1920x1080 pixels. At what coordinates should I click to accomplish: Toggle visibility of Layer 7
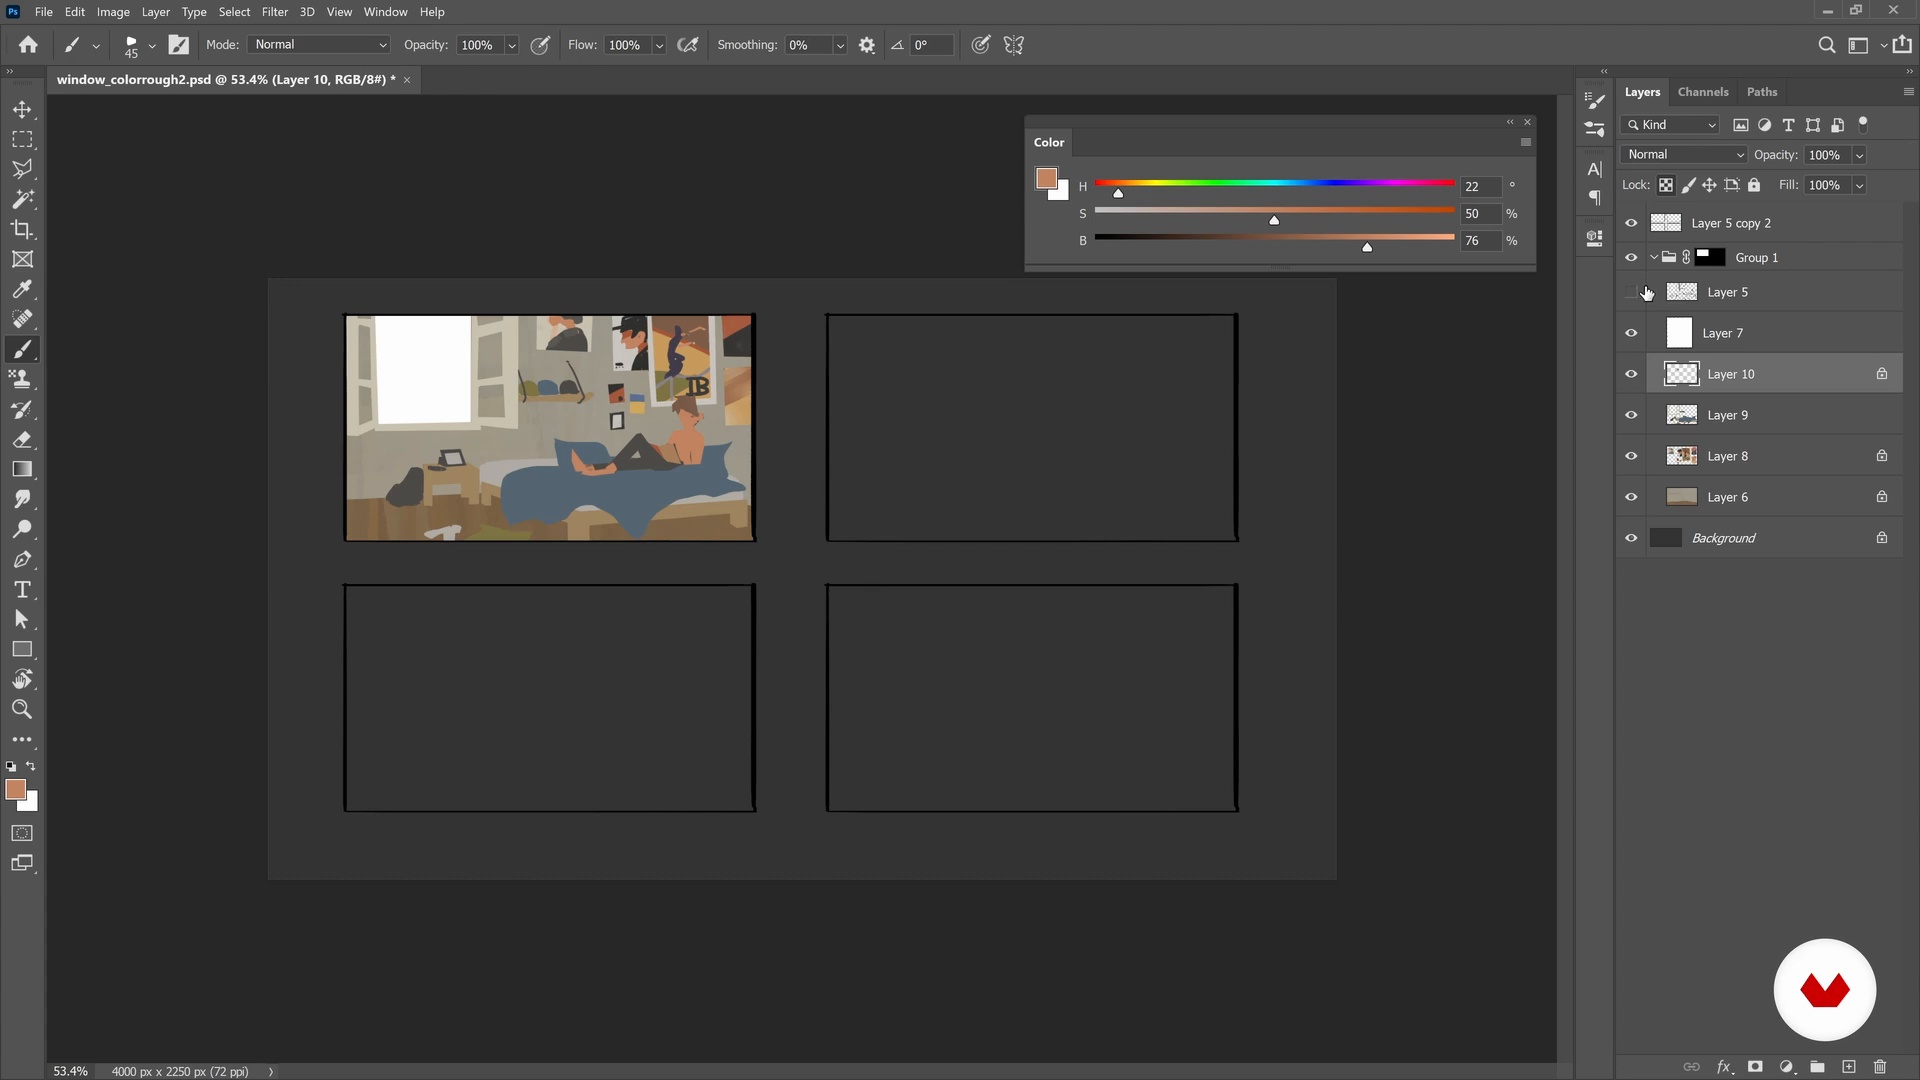click(x=1631, y=333)
